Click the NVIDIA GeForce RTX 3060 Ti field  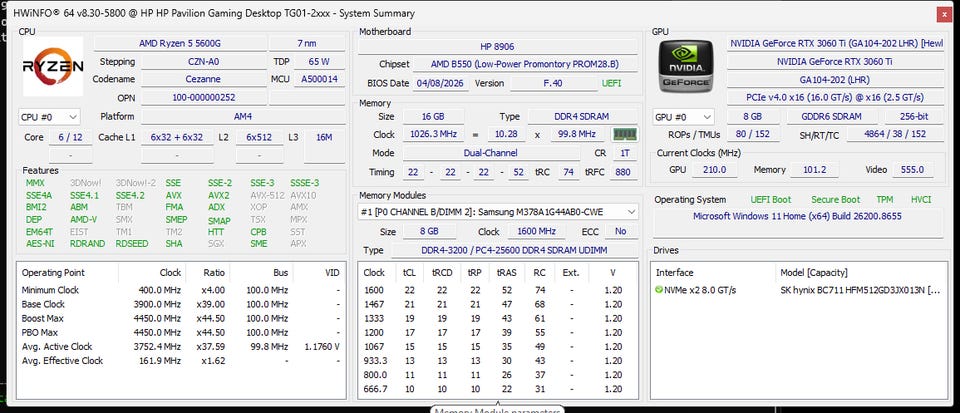pos(835,62)
